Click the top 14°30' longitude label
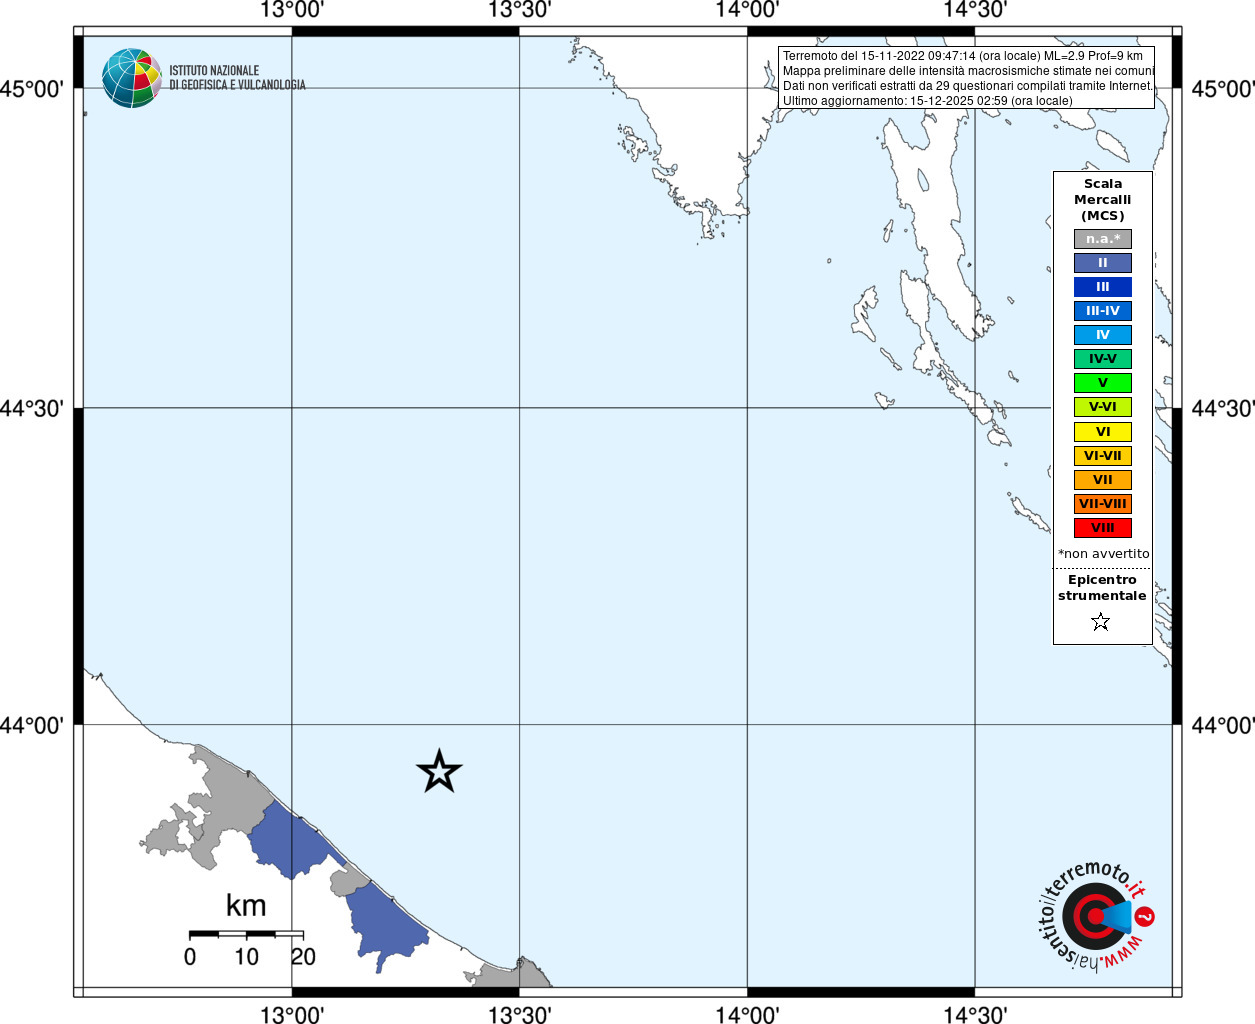This screenshot has height=1024, width=1255. point(975,10)
